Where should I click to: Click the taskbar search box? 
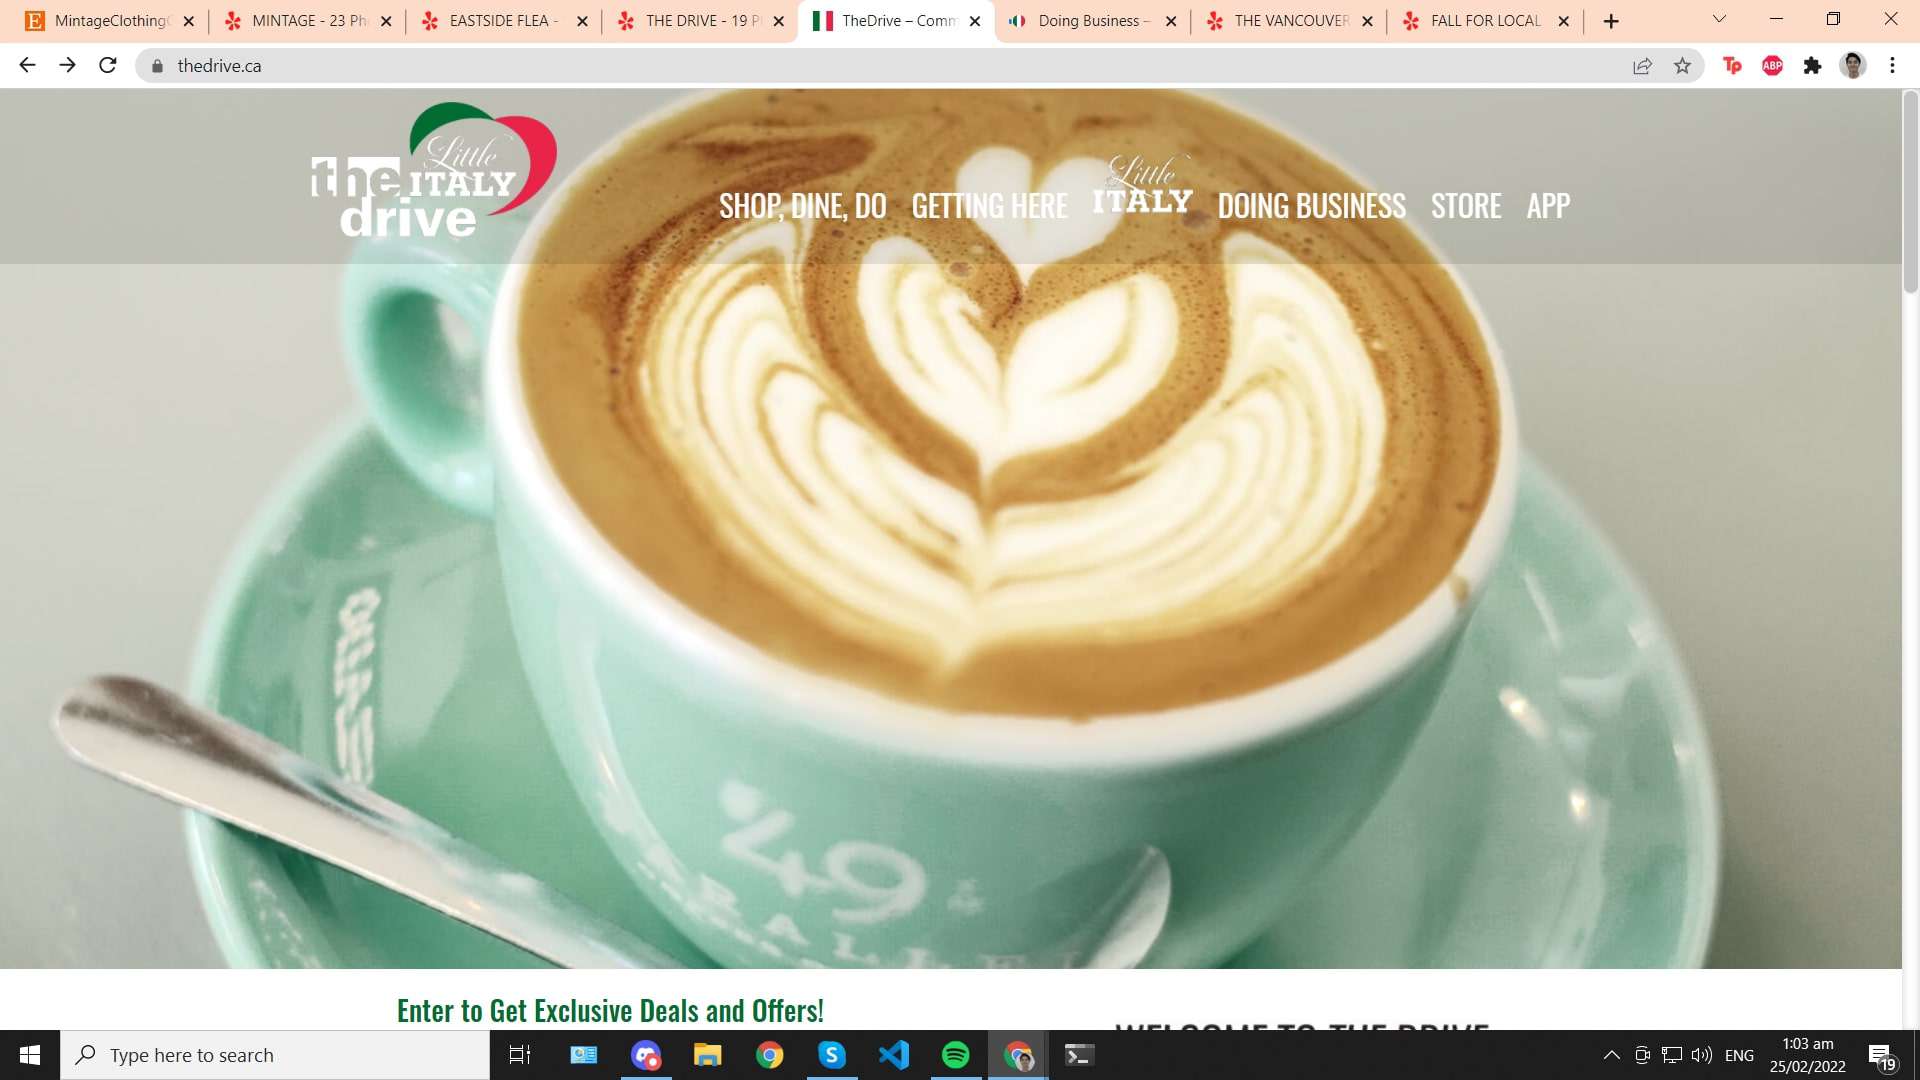coord(275,1055)
